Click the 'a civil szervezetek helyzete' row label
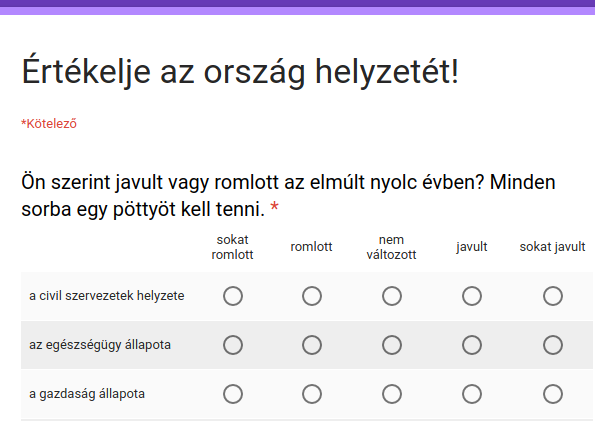595x421 pixels. (x=107, y=295)
